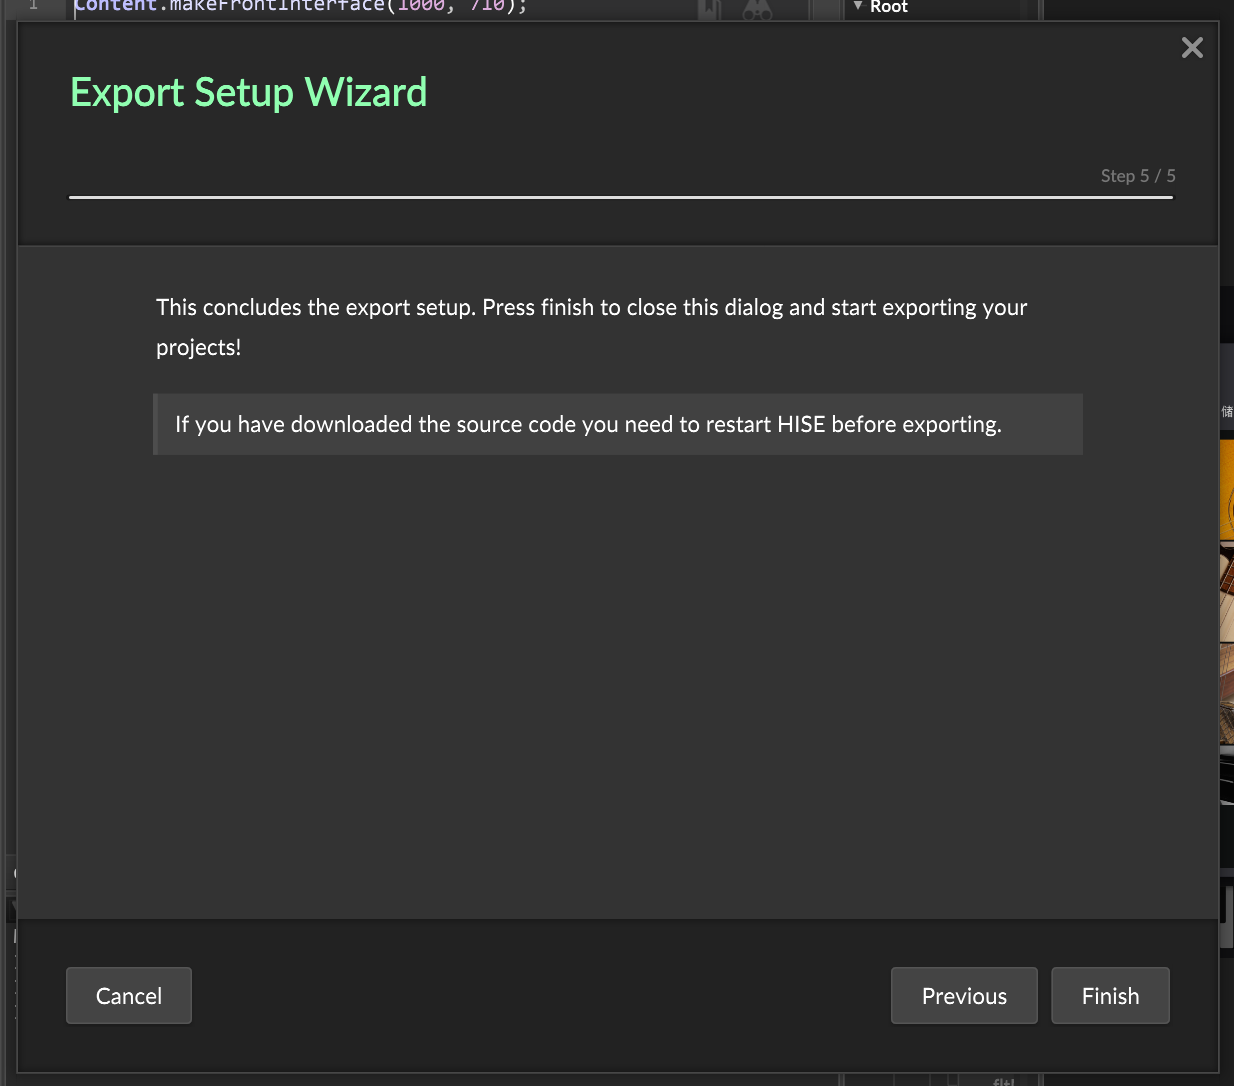Close the dialog with the X icon
This screenshot has width=1234, height=1086.
pos(1192,48)
